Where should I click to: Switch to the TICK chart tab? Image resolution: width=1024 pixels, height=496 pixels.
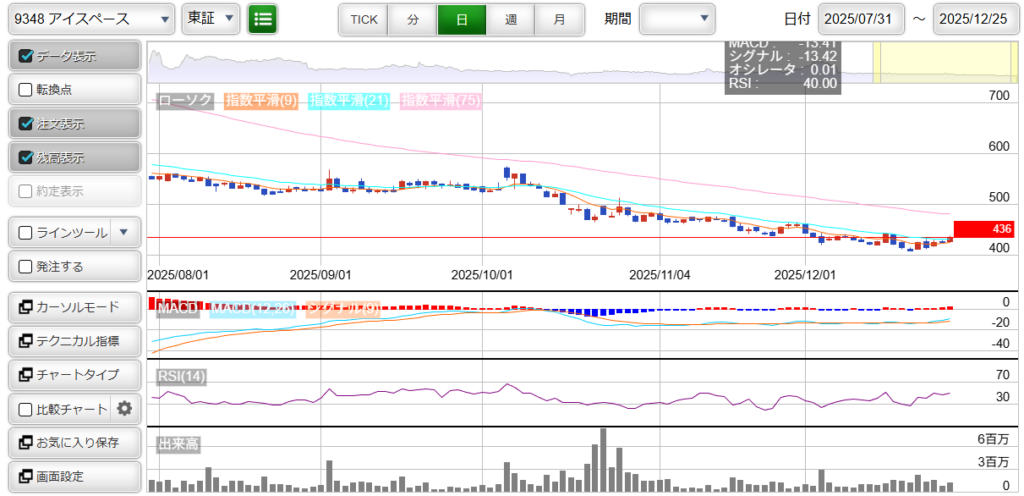pyautogui.click(x=363, y=19)
